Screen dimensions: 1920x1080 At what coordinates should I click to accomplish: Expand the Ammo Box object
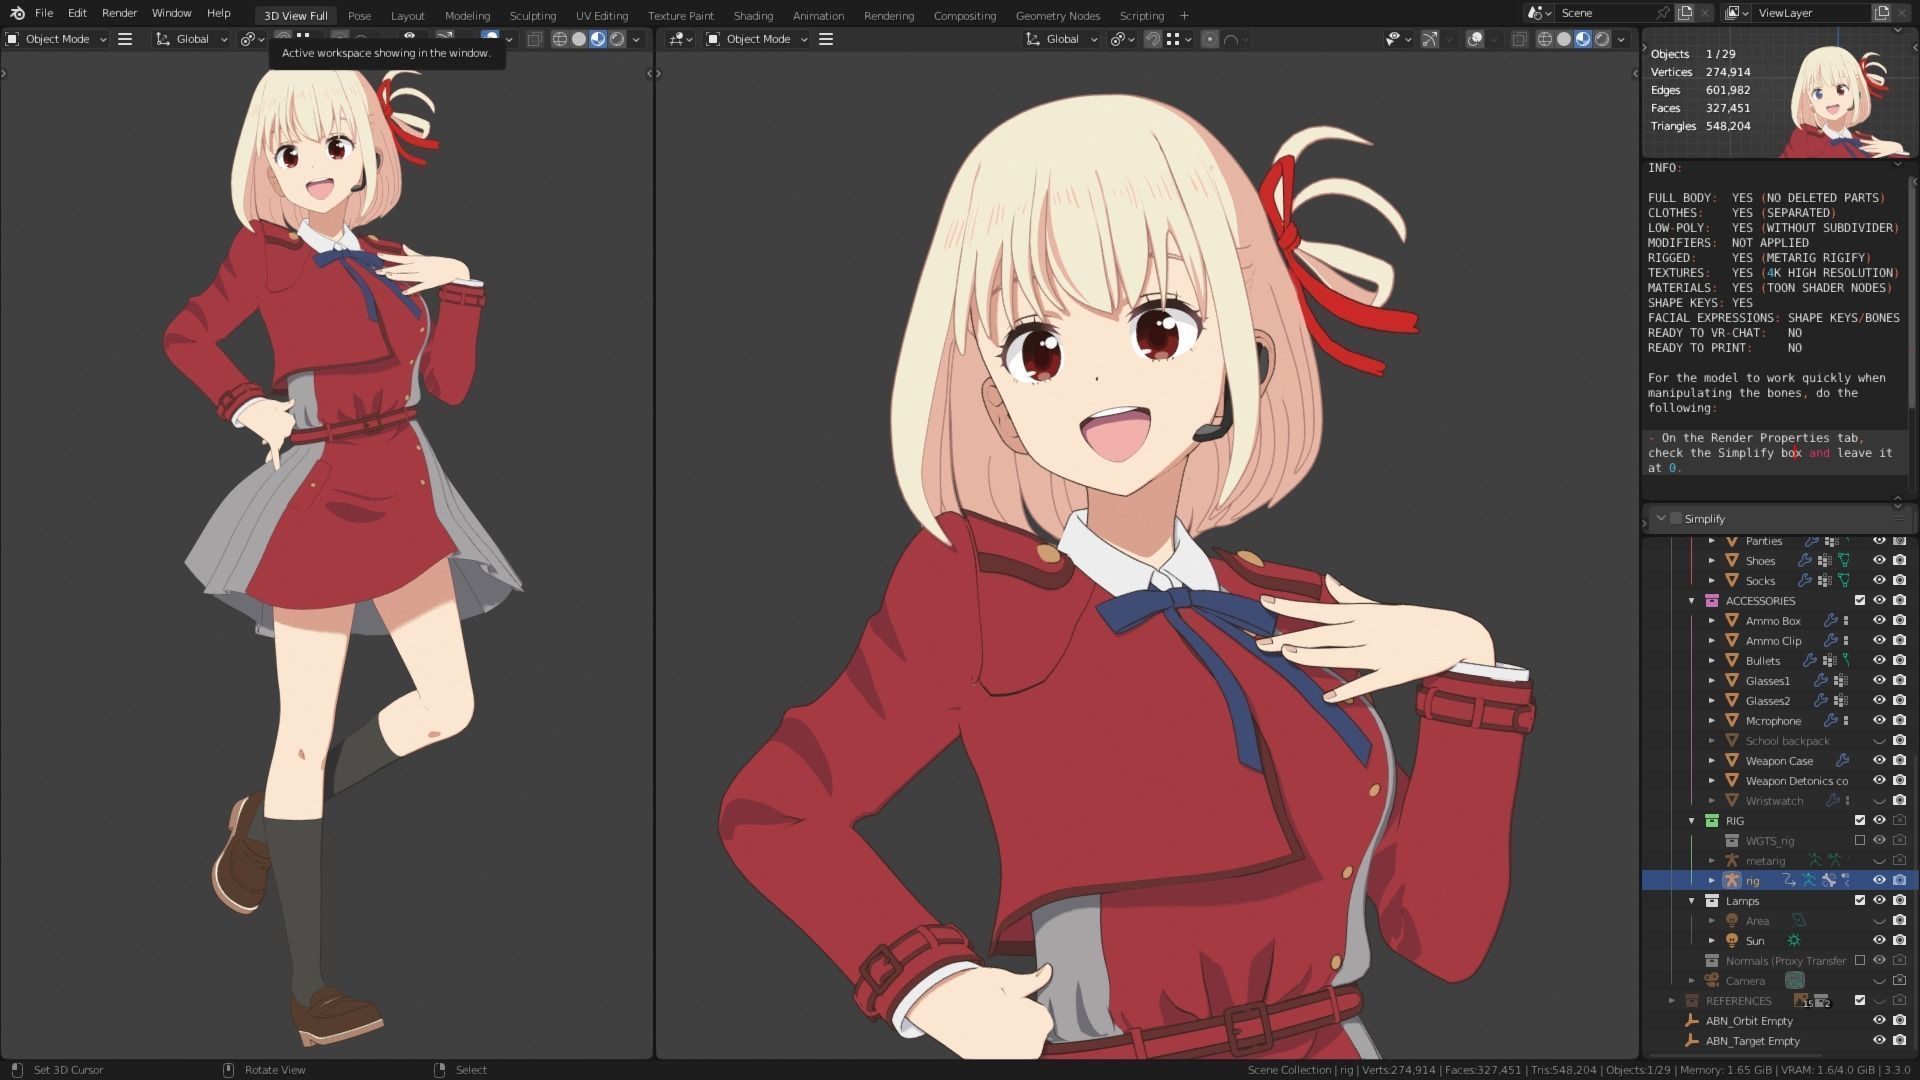coord(1712,621)
